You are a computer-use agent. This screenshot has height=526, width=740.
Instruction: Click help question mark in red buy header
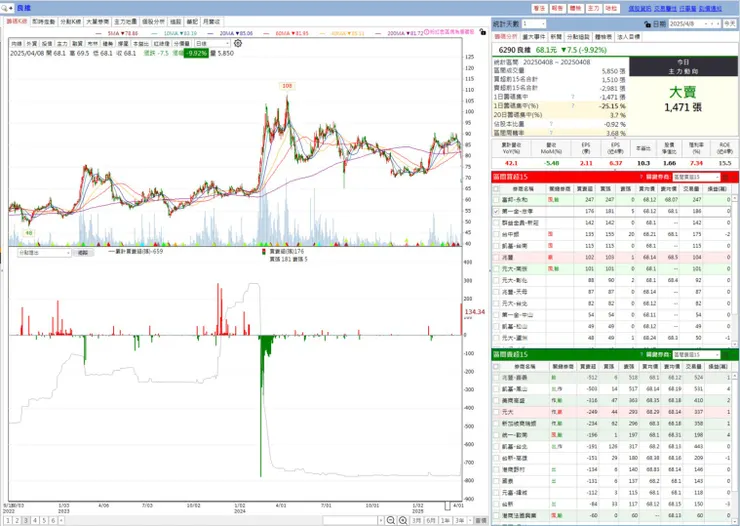(641, 177)
